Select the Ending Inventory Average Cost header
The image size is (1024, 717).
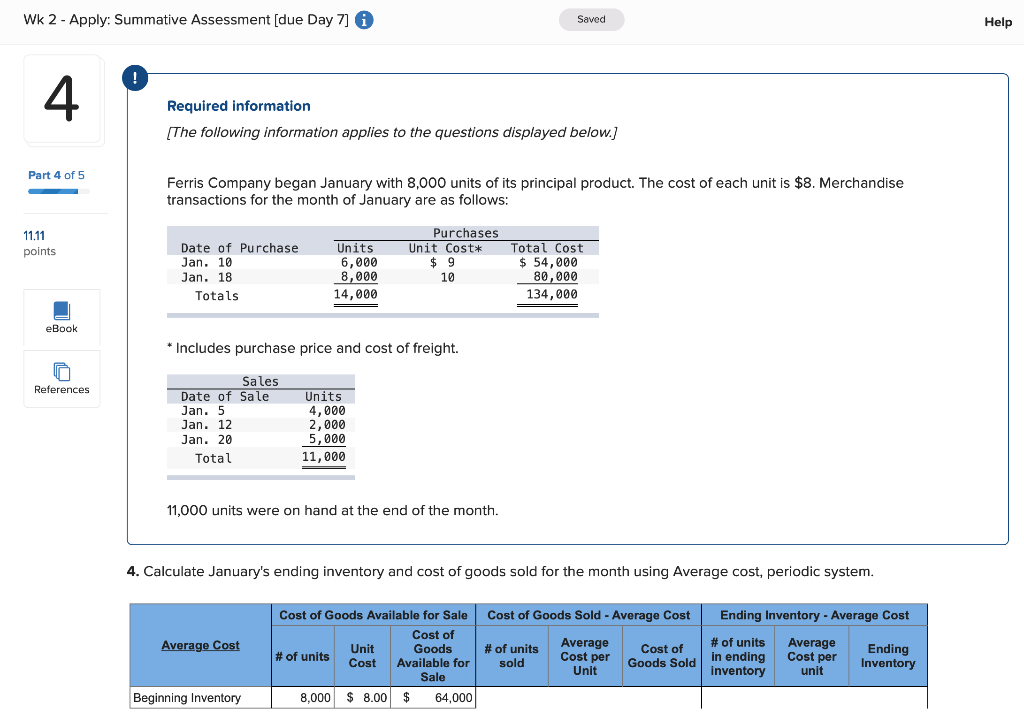click(x=813, y=614)
